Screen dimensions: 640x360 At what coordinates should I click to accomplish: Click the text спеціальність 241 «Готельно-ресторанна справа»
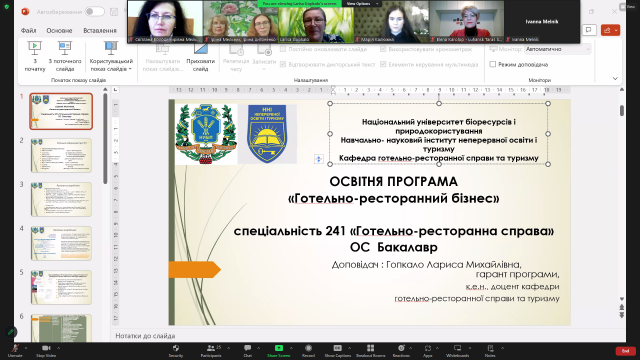(x=393, y=231)
